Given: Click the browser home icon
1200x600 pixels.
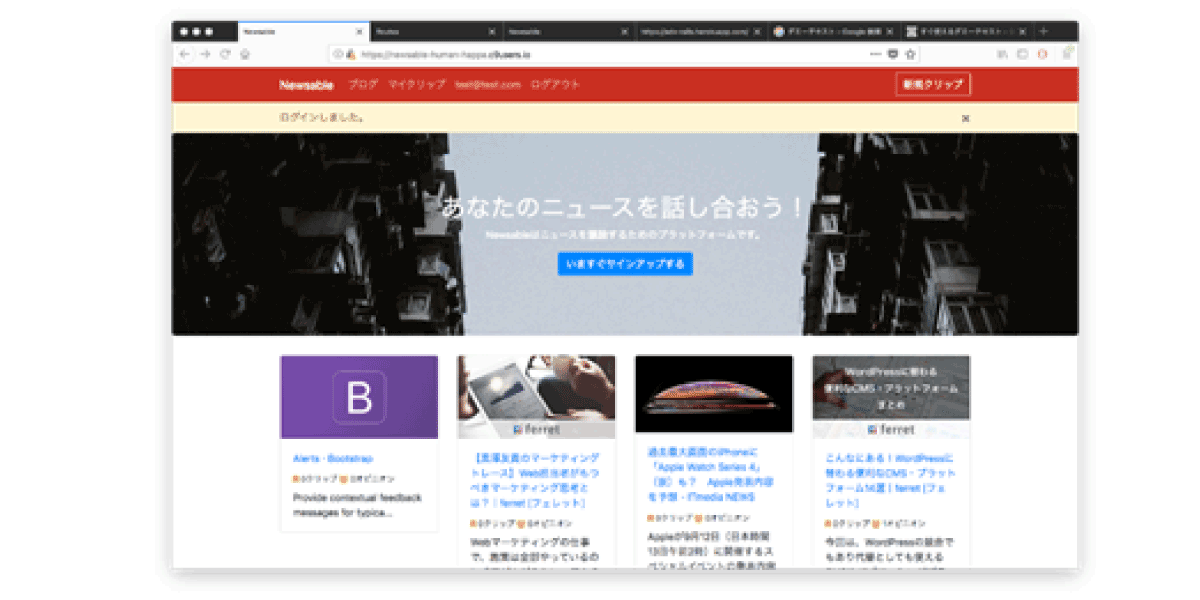Looking at the screenshot, I should (x=245, y=54).
